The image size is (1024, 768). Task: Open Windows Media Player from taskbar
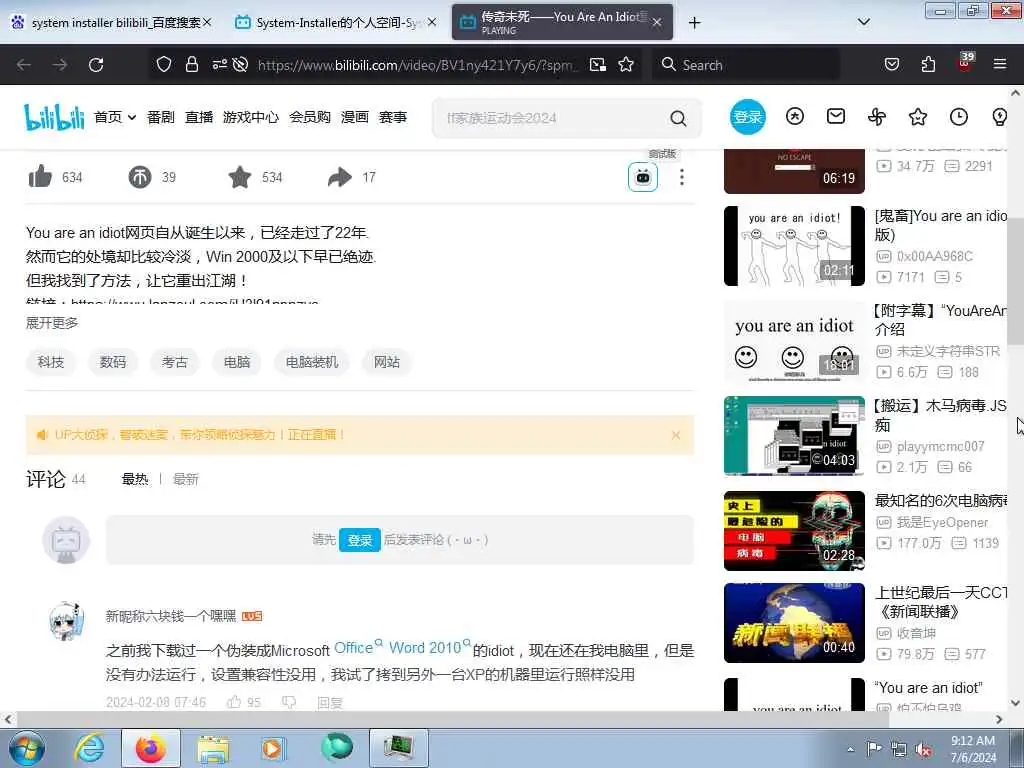pos(273,748)
